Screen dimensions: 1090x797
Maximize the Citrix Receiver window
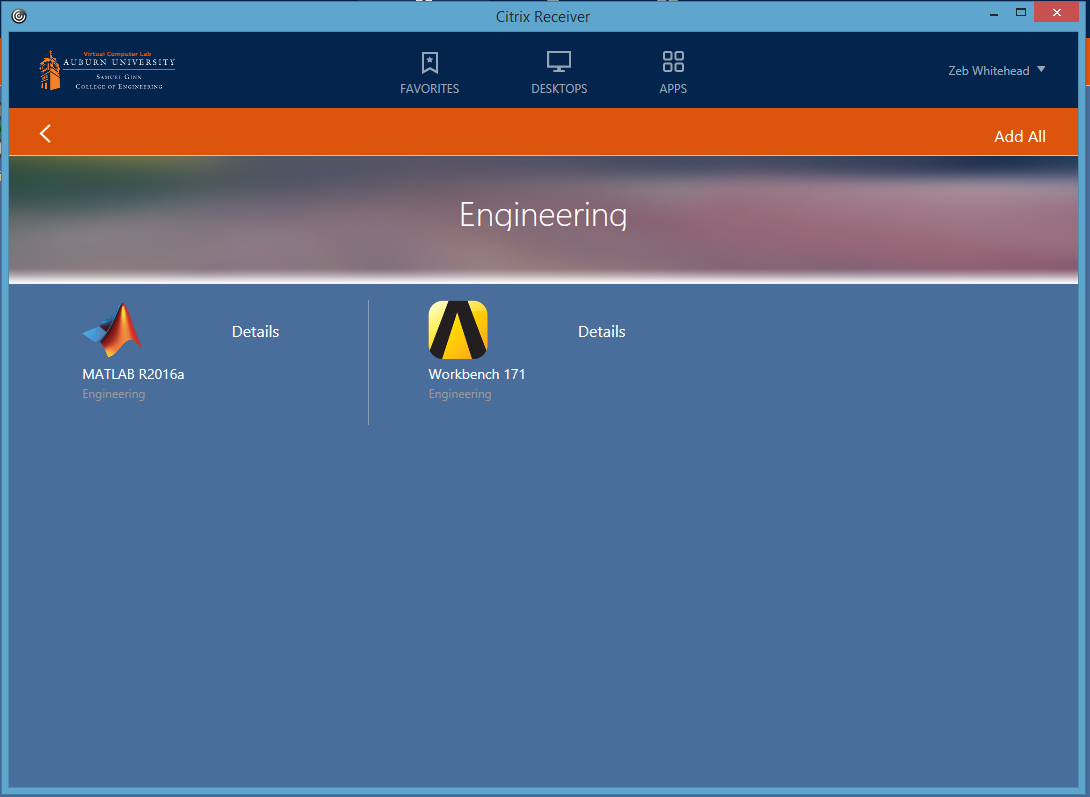(1021, 13)
